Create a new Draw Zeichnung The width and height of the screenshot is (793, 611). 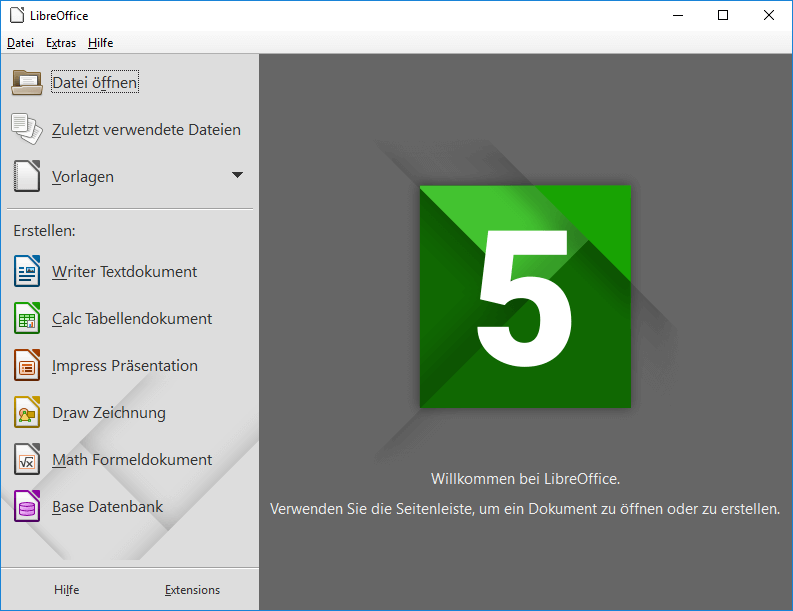pos(109,413)
